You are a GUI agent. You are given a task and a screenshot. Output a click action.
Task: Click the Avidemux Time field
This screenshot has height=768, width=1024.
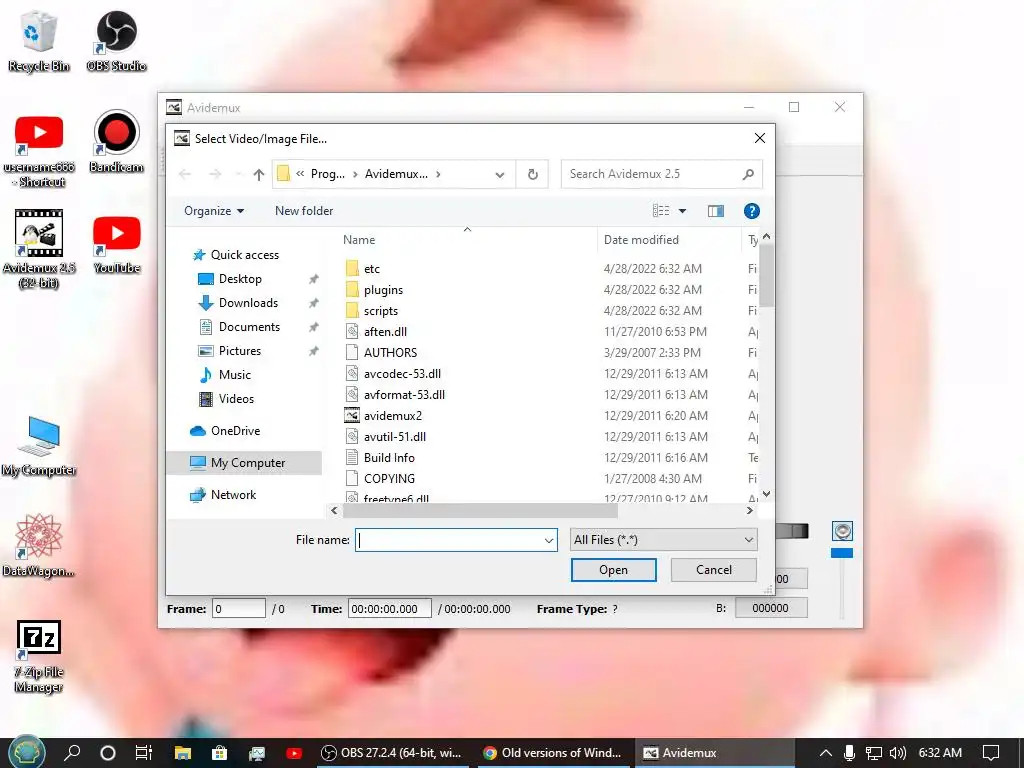pos(389,609)
